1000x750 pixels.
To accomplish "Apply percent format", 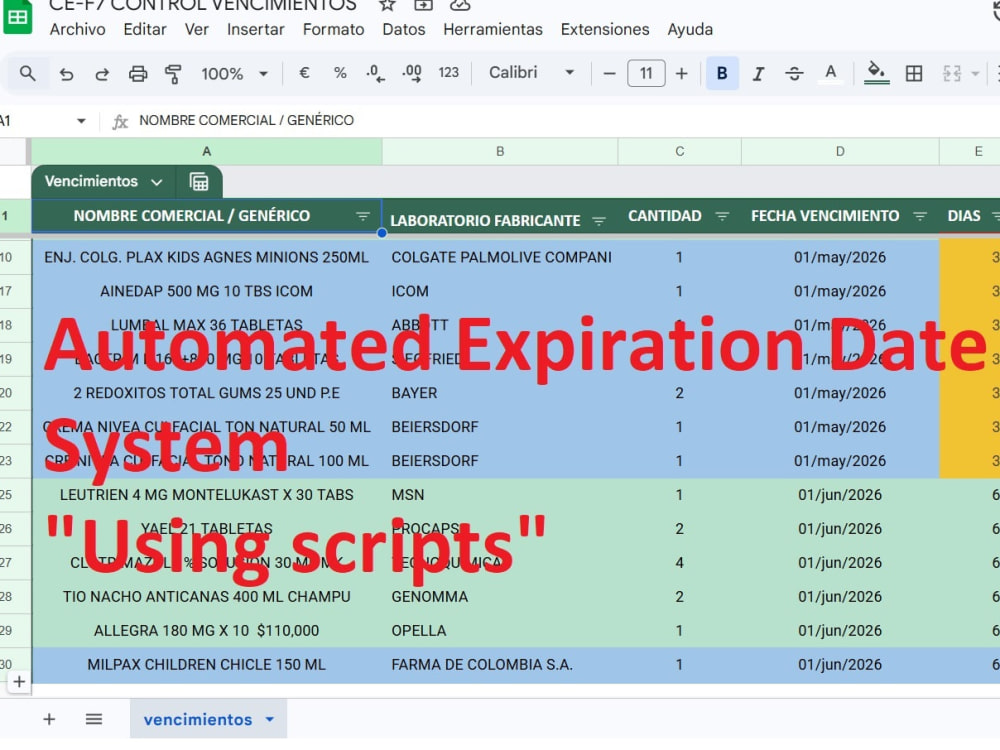I will (340, 73).
